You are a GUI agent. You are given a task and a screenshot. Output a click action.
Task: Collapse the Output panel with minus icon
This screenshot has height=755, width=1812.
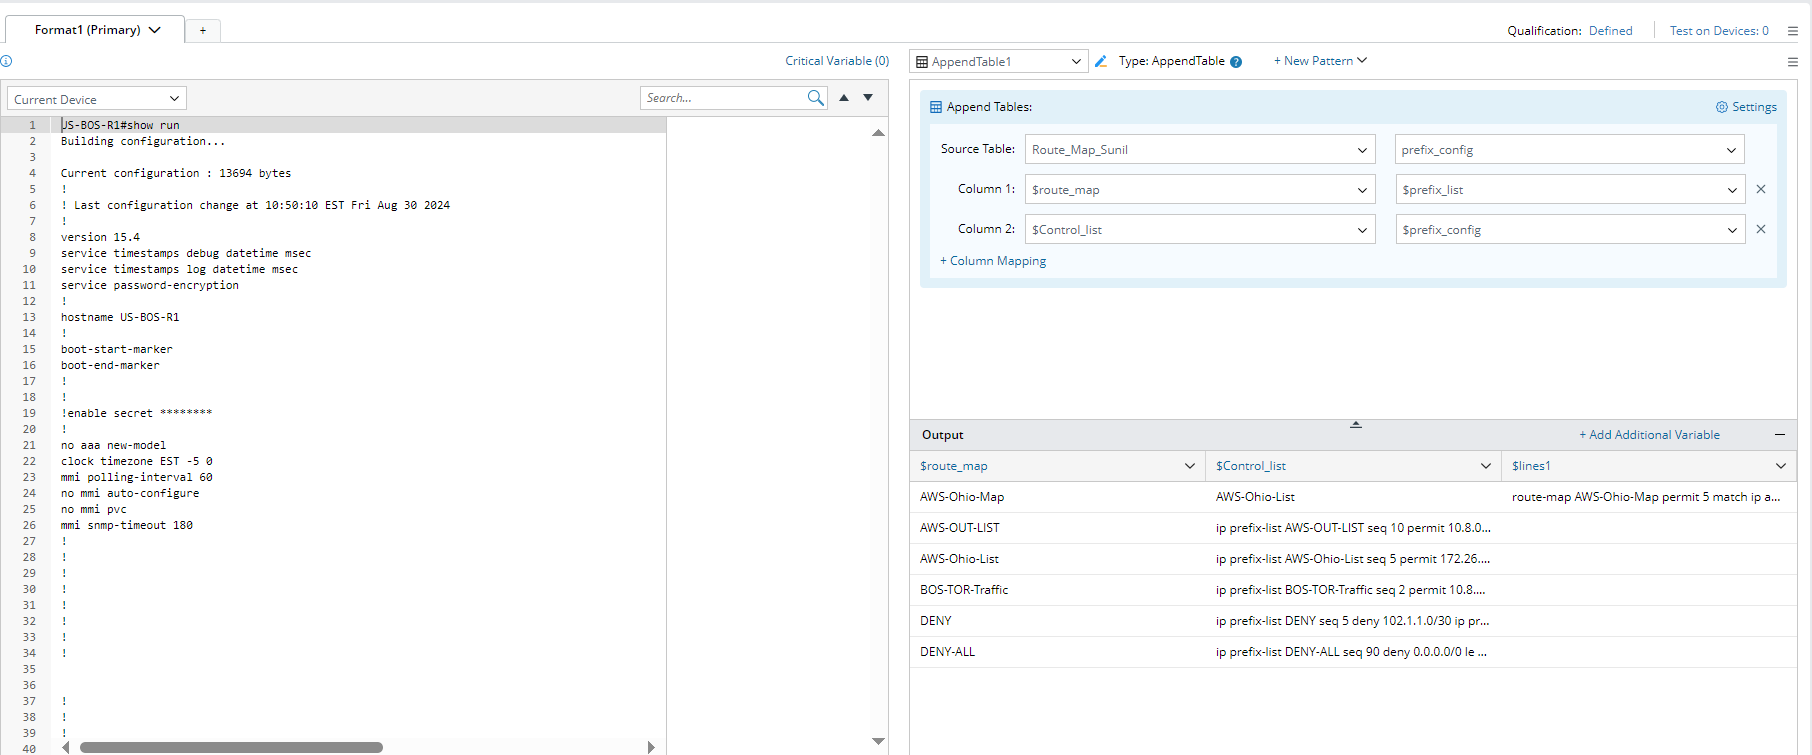click(x=1780, y=435)
